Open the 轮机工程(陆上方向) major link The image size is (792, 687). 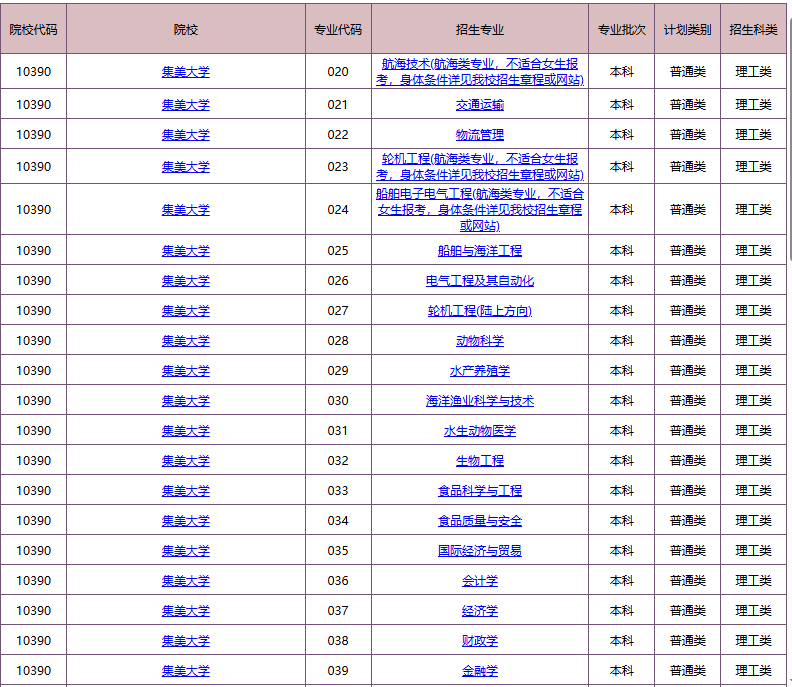click(480, 310)
